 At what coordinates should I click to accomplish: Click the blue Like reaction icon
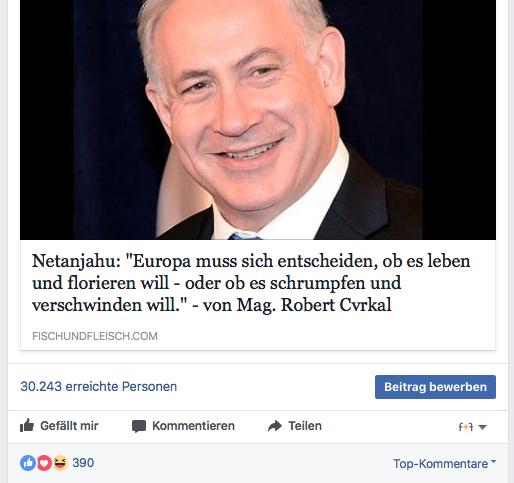(x=28, y=463)
